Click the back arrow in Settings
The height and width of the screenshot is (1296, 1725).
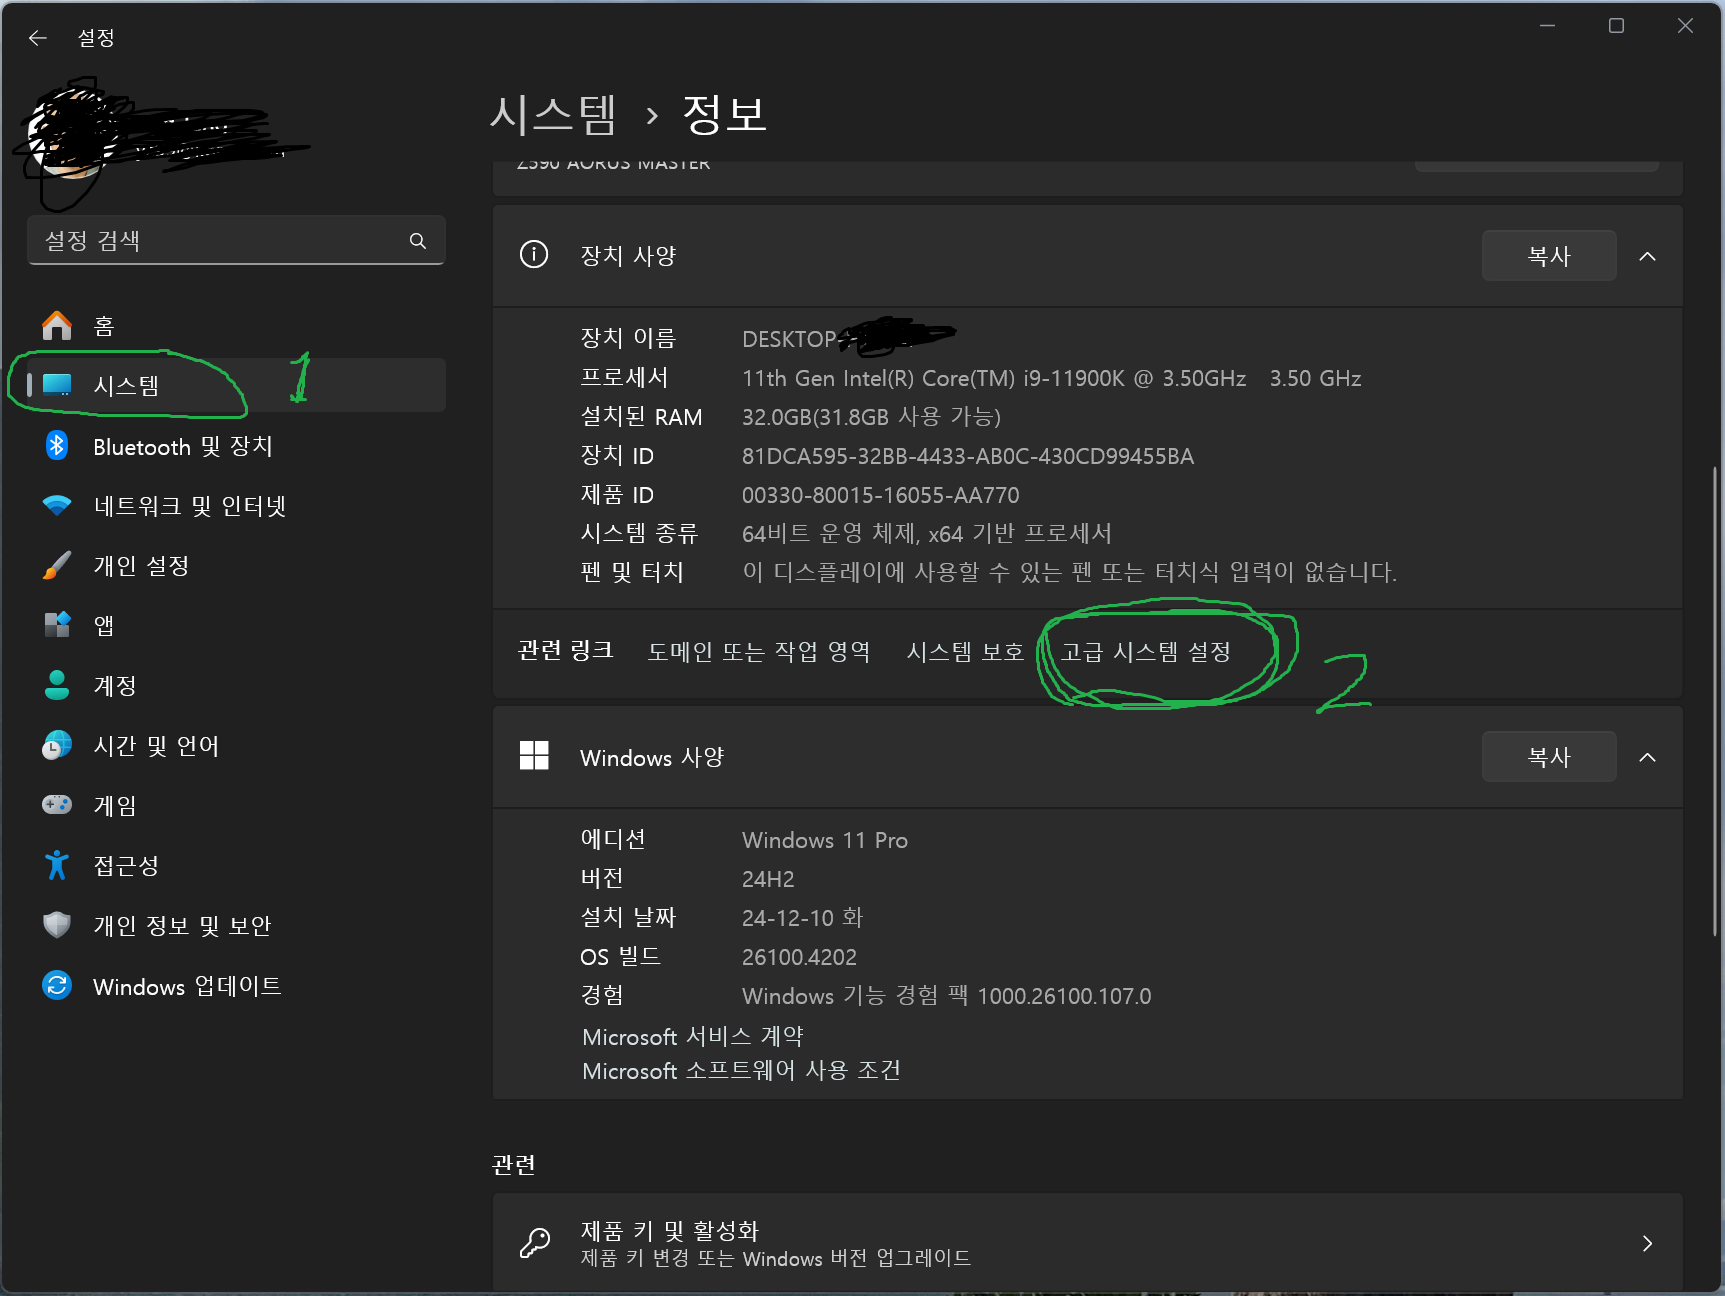coord(38,38)
